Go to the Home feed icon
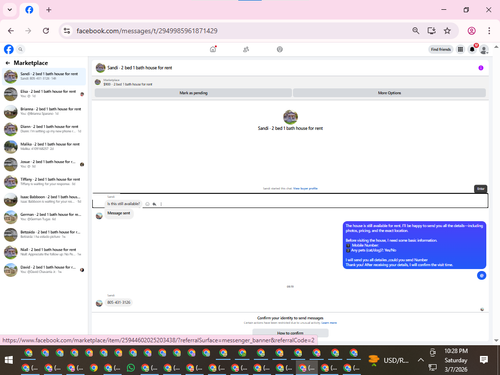 [213, 49]
